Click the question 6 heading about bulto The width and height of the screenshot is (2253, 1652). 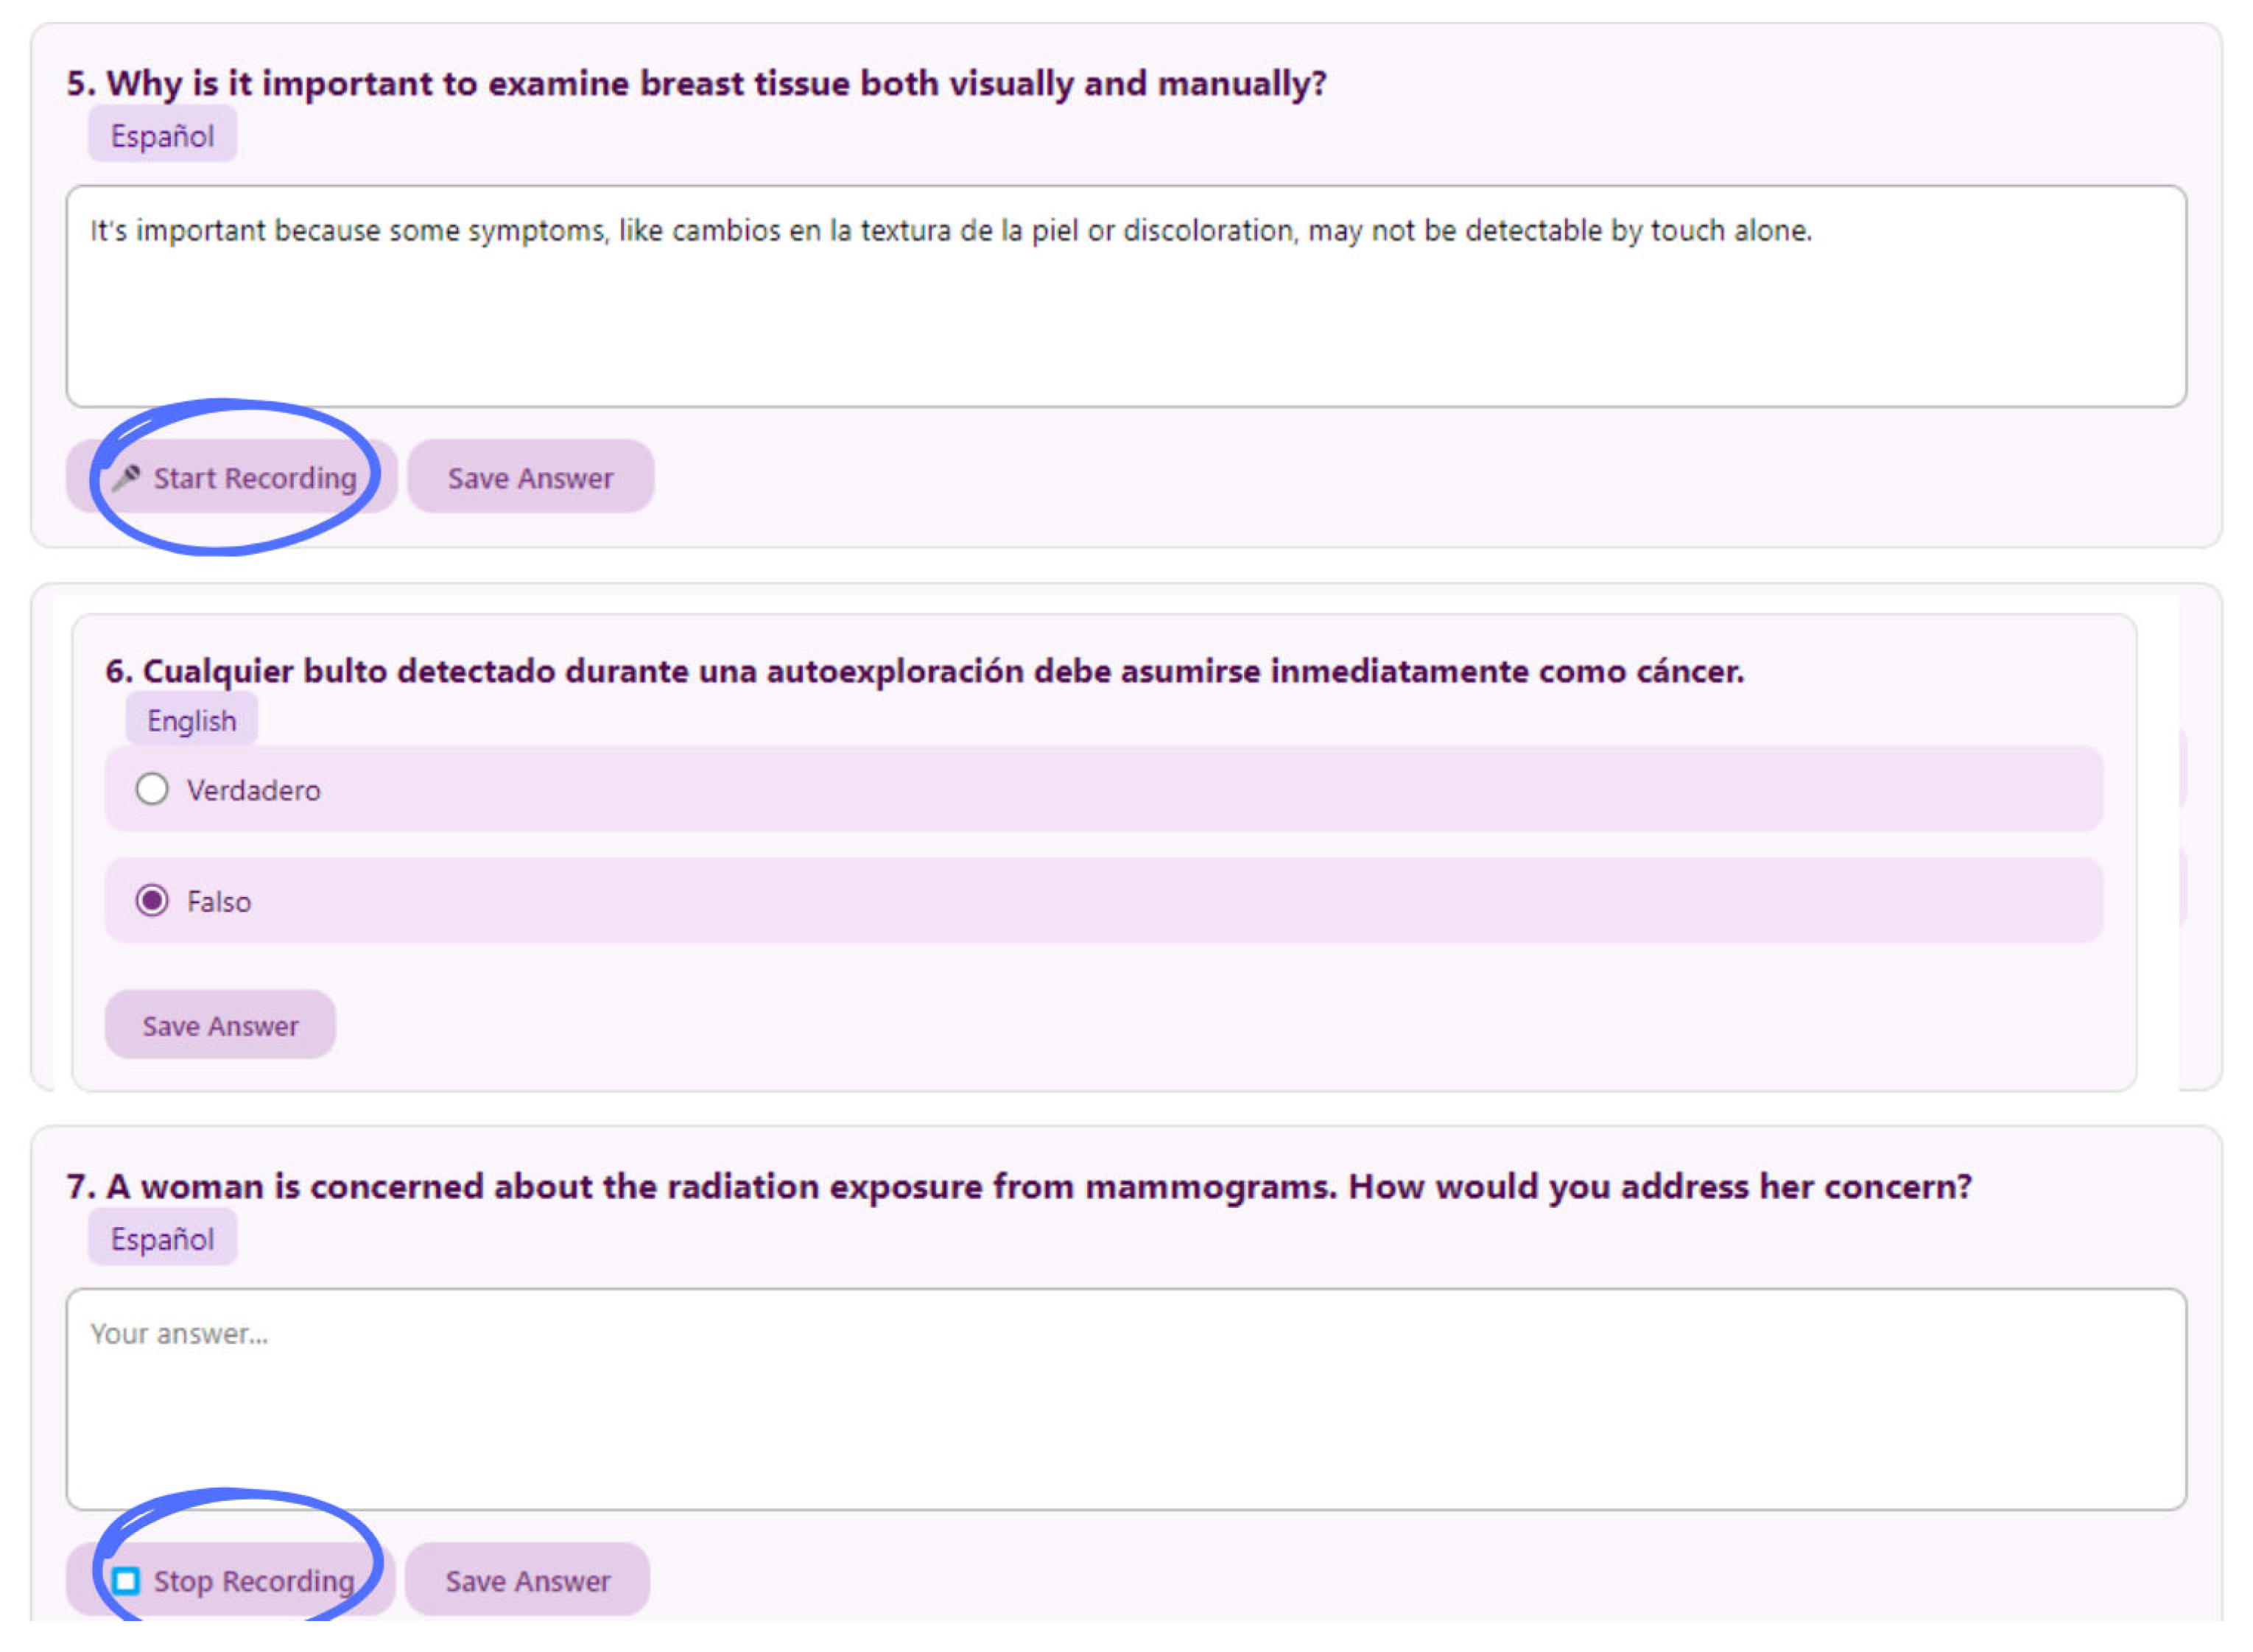tap(924, 671)
